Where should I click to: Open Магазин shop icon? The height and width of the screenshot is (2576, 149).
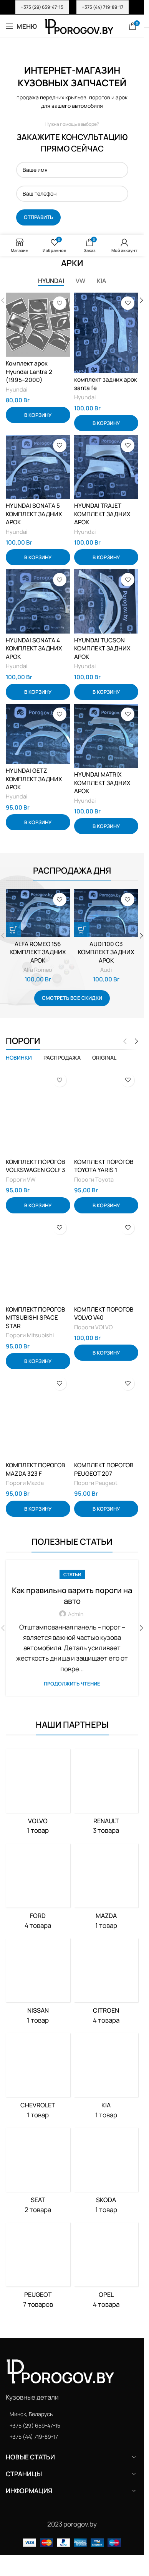[x=19, y=245]
